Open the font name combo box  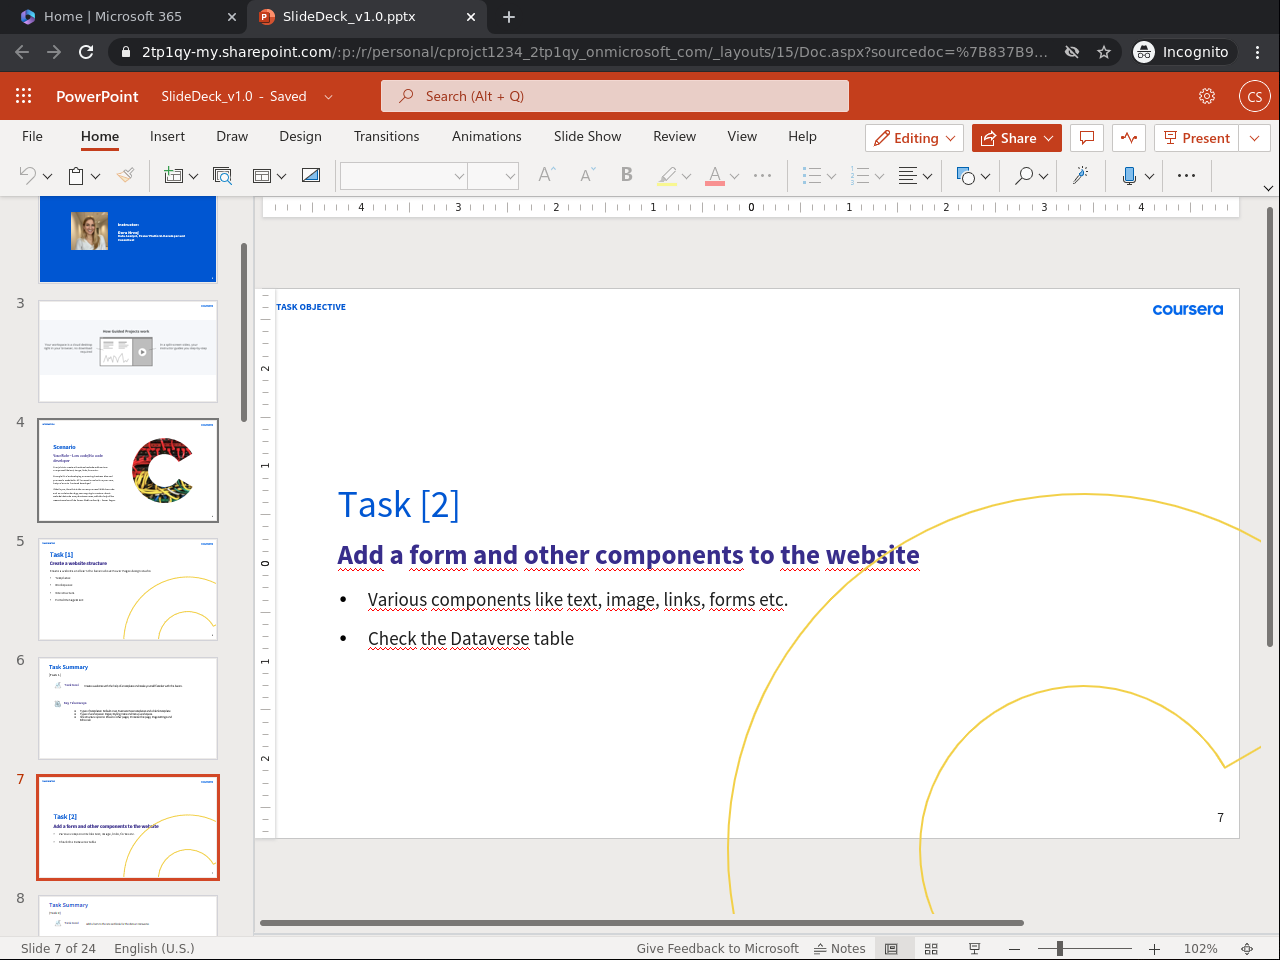404,176
